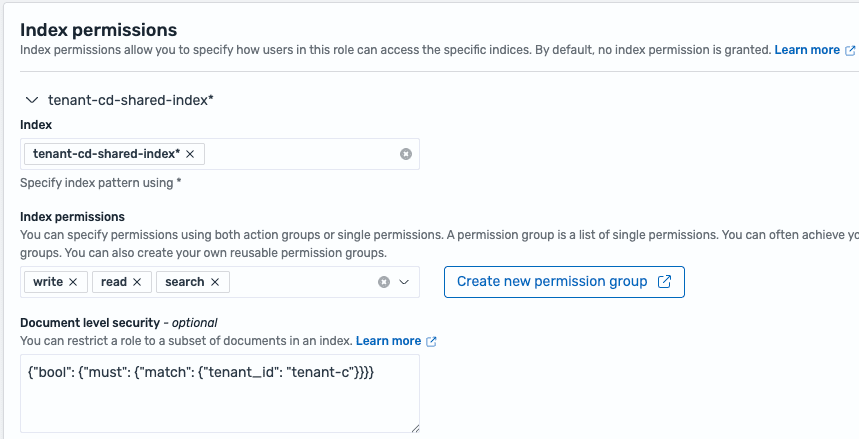The image size is (859, 439).
Task: Grab the textarea resize handle
Action: pos(413,426)
